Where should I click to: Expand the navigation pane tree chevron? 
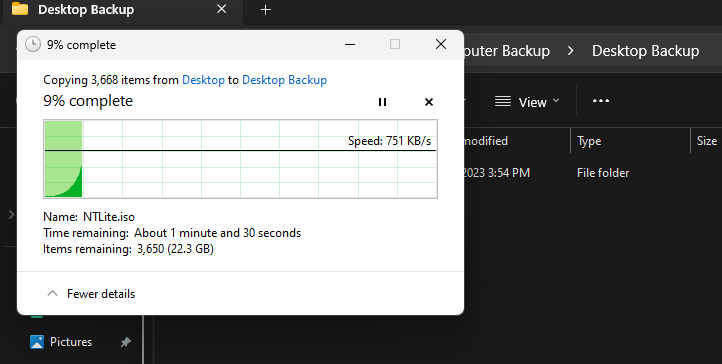[x=12, y=214]
